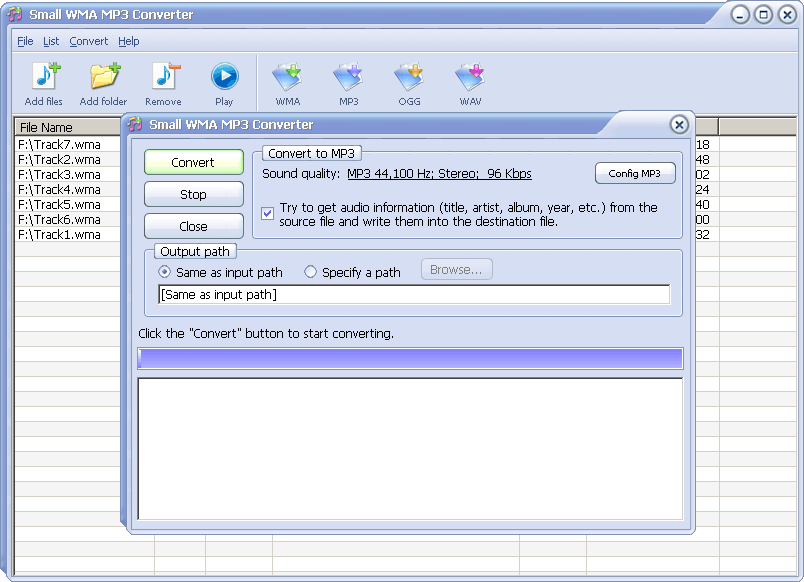Click the output path text field
Image resolution: width=804 pixels, height=582 pixels.
point(414,294)
